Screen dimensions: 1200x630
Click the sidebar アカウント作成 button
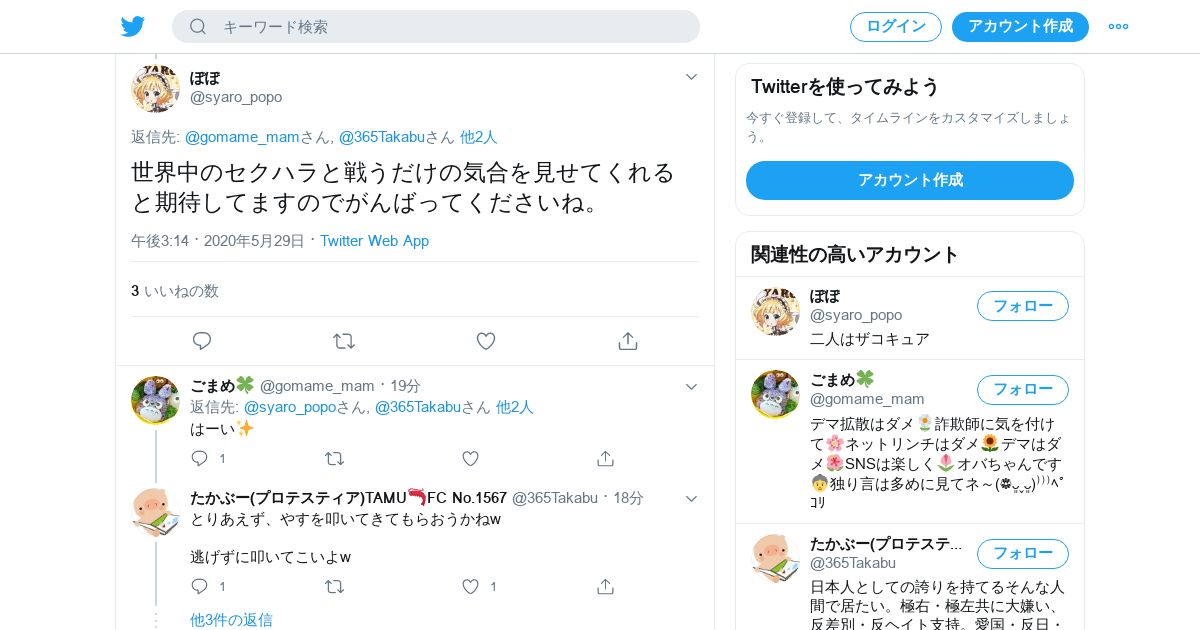pyautogui.click(x=910, y=180)
